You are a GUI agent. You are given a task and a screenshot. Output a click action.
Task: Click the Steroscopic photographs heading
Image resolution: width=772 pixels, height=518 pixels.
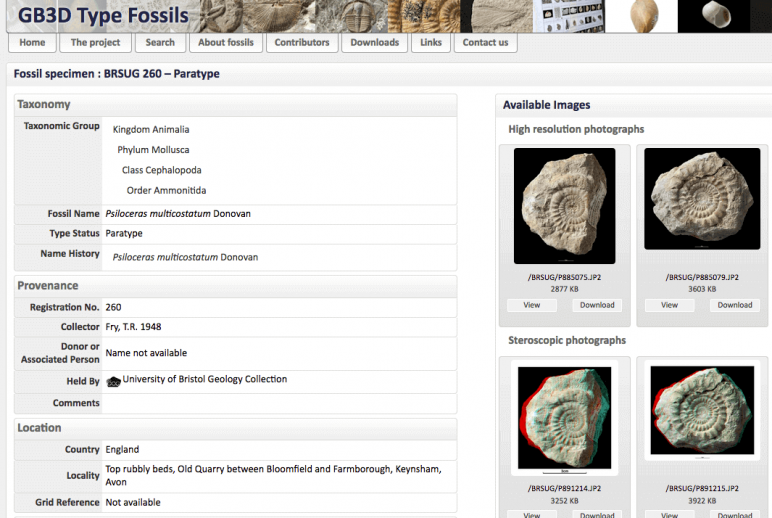pyautogui.click(x=567, y=340)
